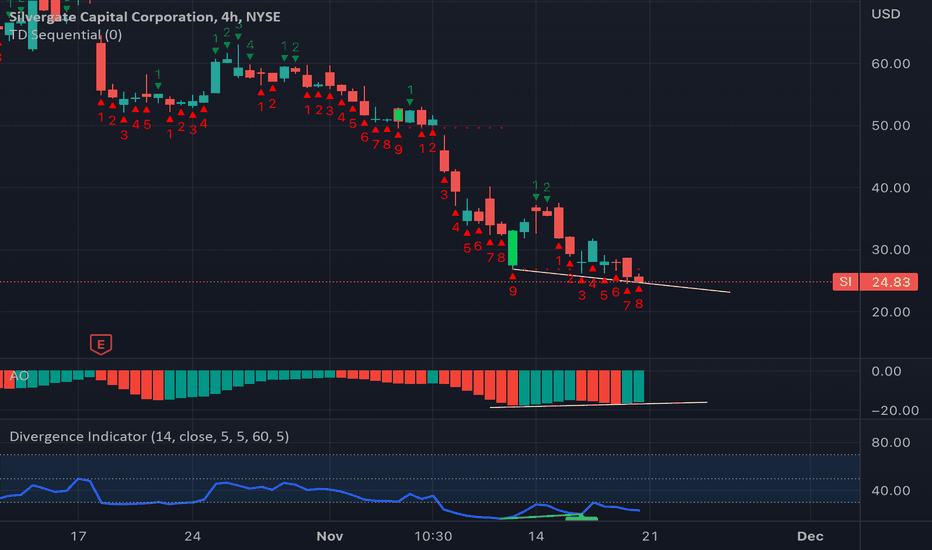932x550 pixels.
Task: Select the 17 date on time axis
Action: tap(78, 536)
